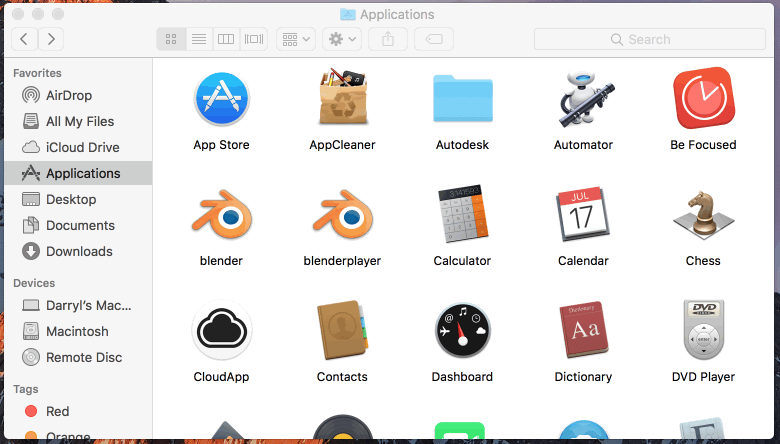Viewport: 780px width, 444px height.
Task: Click the Calculator name label
Action: coord(462,261)
